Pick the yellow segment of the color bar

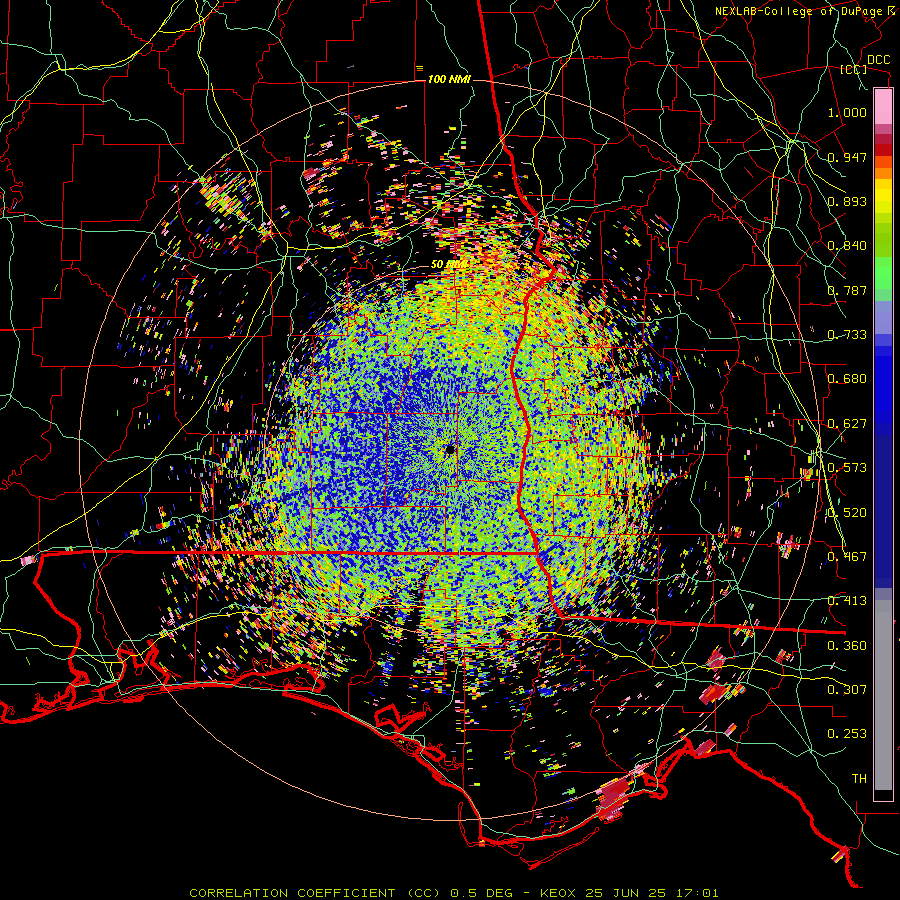pos(883,196)
